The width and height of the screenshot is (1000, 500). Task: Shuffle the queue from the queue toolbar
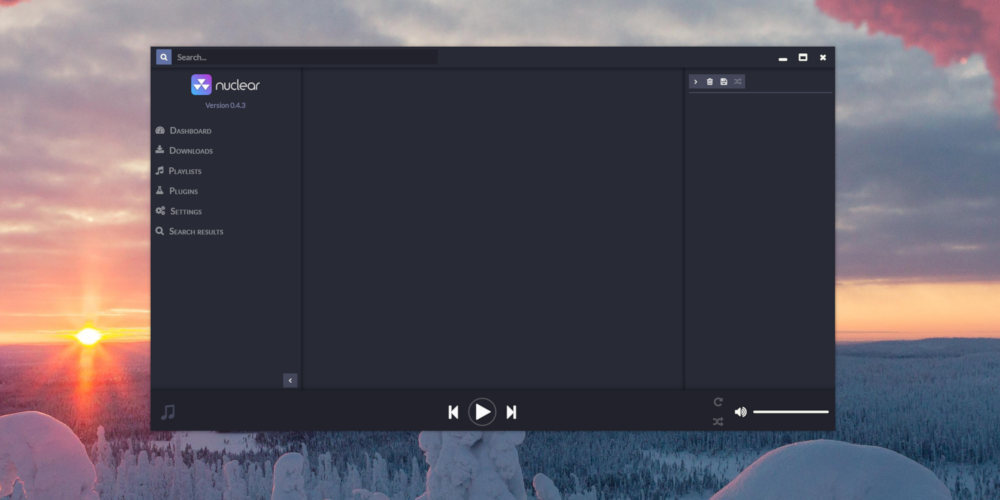click(738, 81)
